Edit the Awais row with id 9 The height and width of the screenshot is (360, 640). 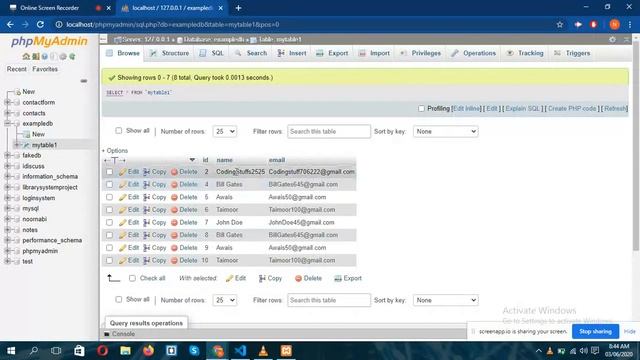coord(129,248)
